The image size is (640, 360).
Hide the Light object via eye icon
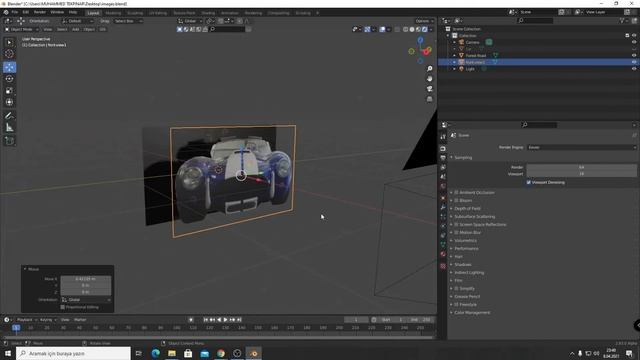(634, 69)
